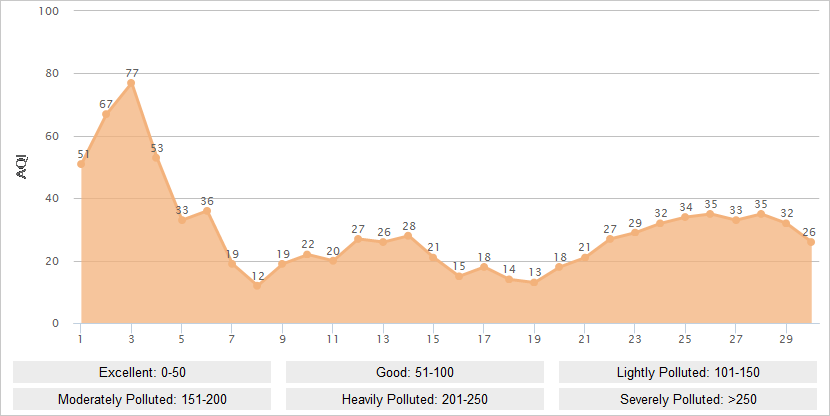Select the data point labeled 36

click(207, 211)
